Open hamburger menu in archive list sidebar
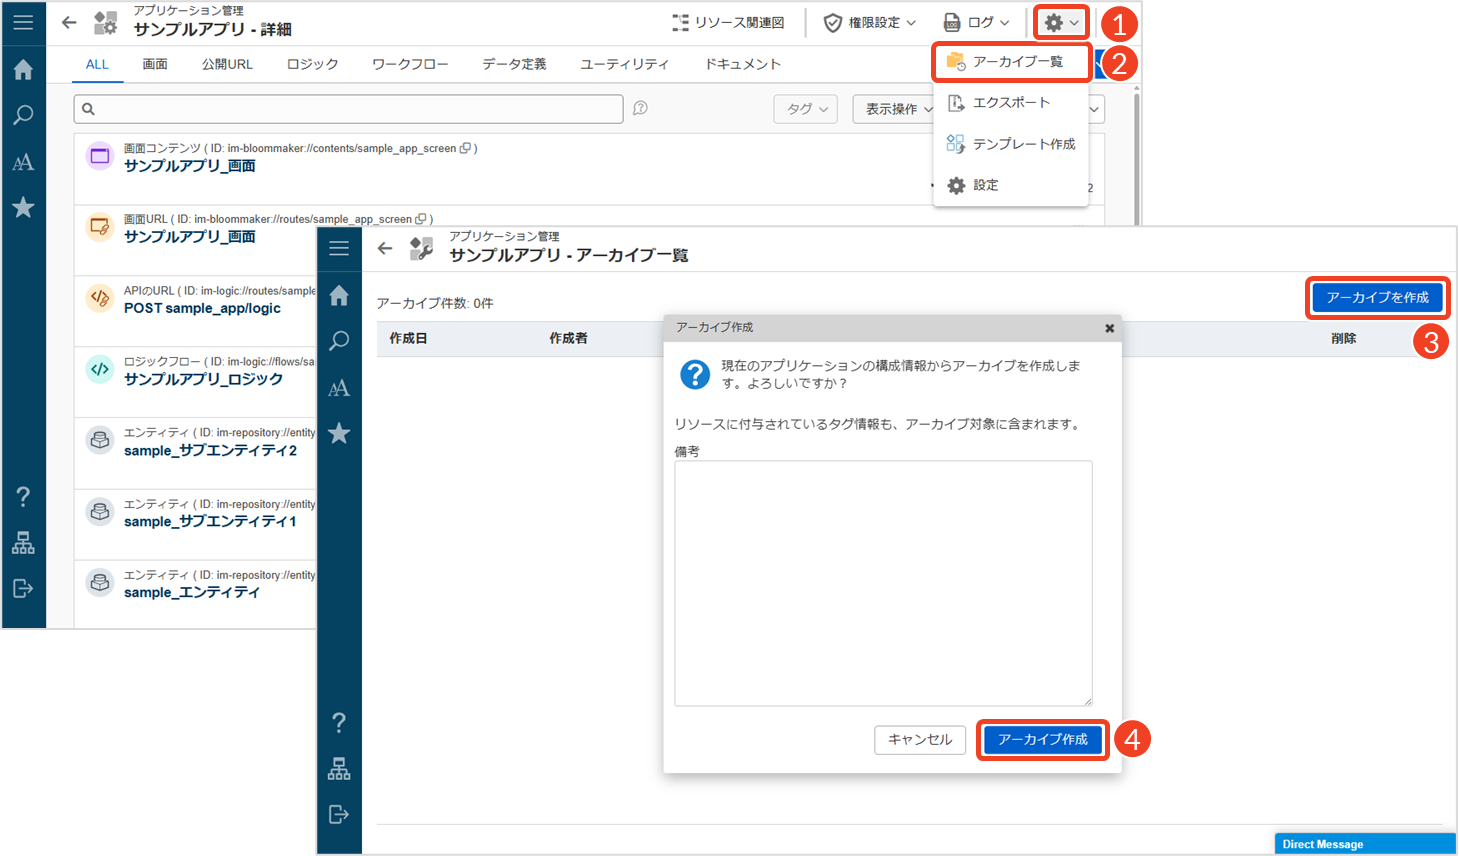The width and height of the screenshot is (1459, 856). click(339, 248)
